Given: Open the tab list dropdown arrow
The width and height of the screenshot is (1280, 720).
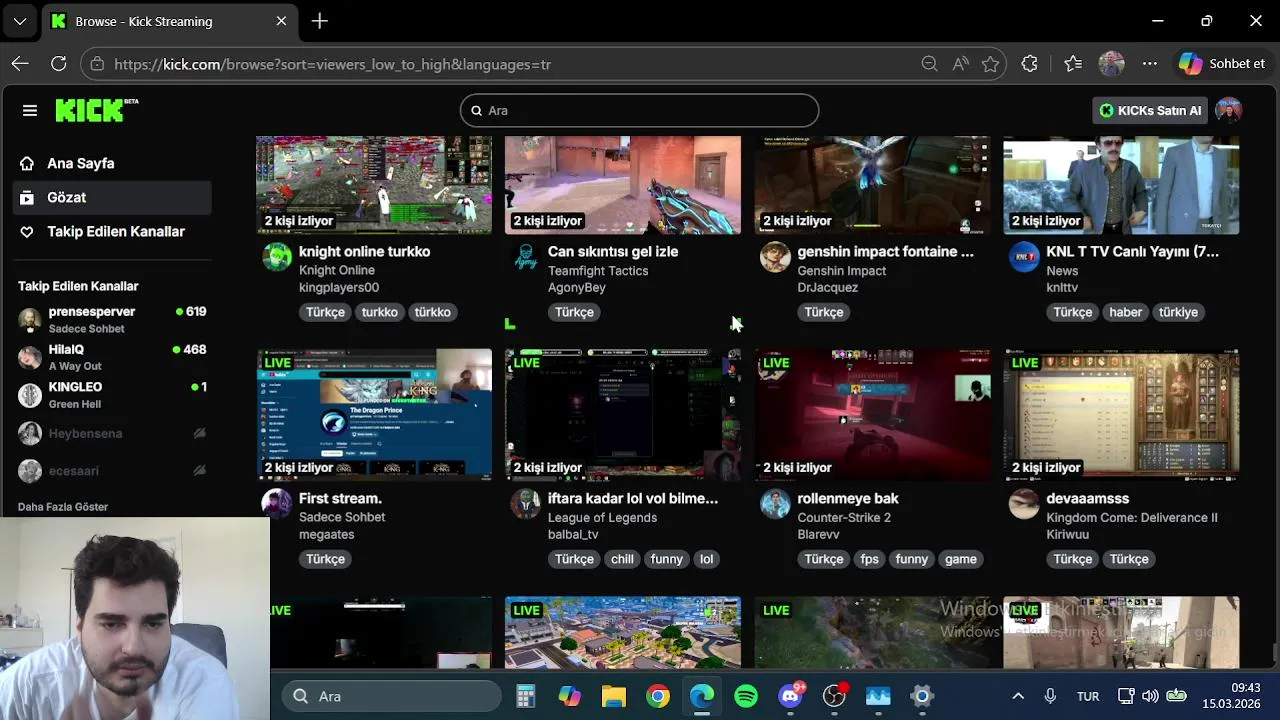Looking at the screenshot, I should pyautogui.click(x=20, y=21).
